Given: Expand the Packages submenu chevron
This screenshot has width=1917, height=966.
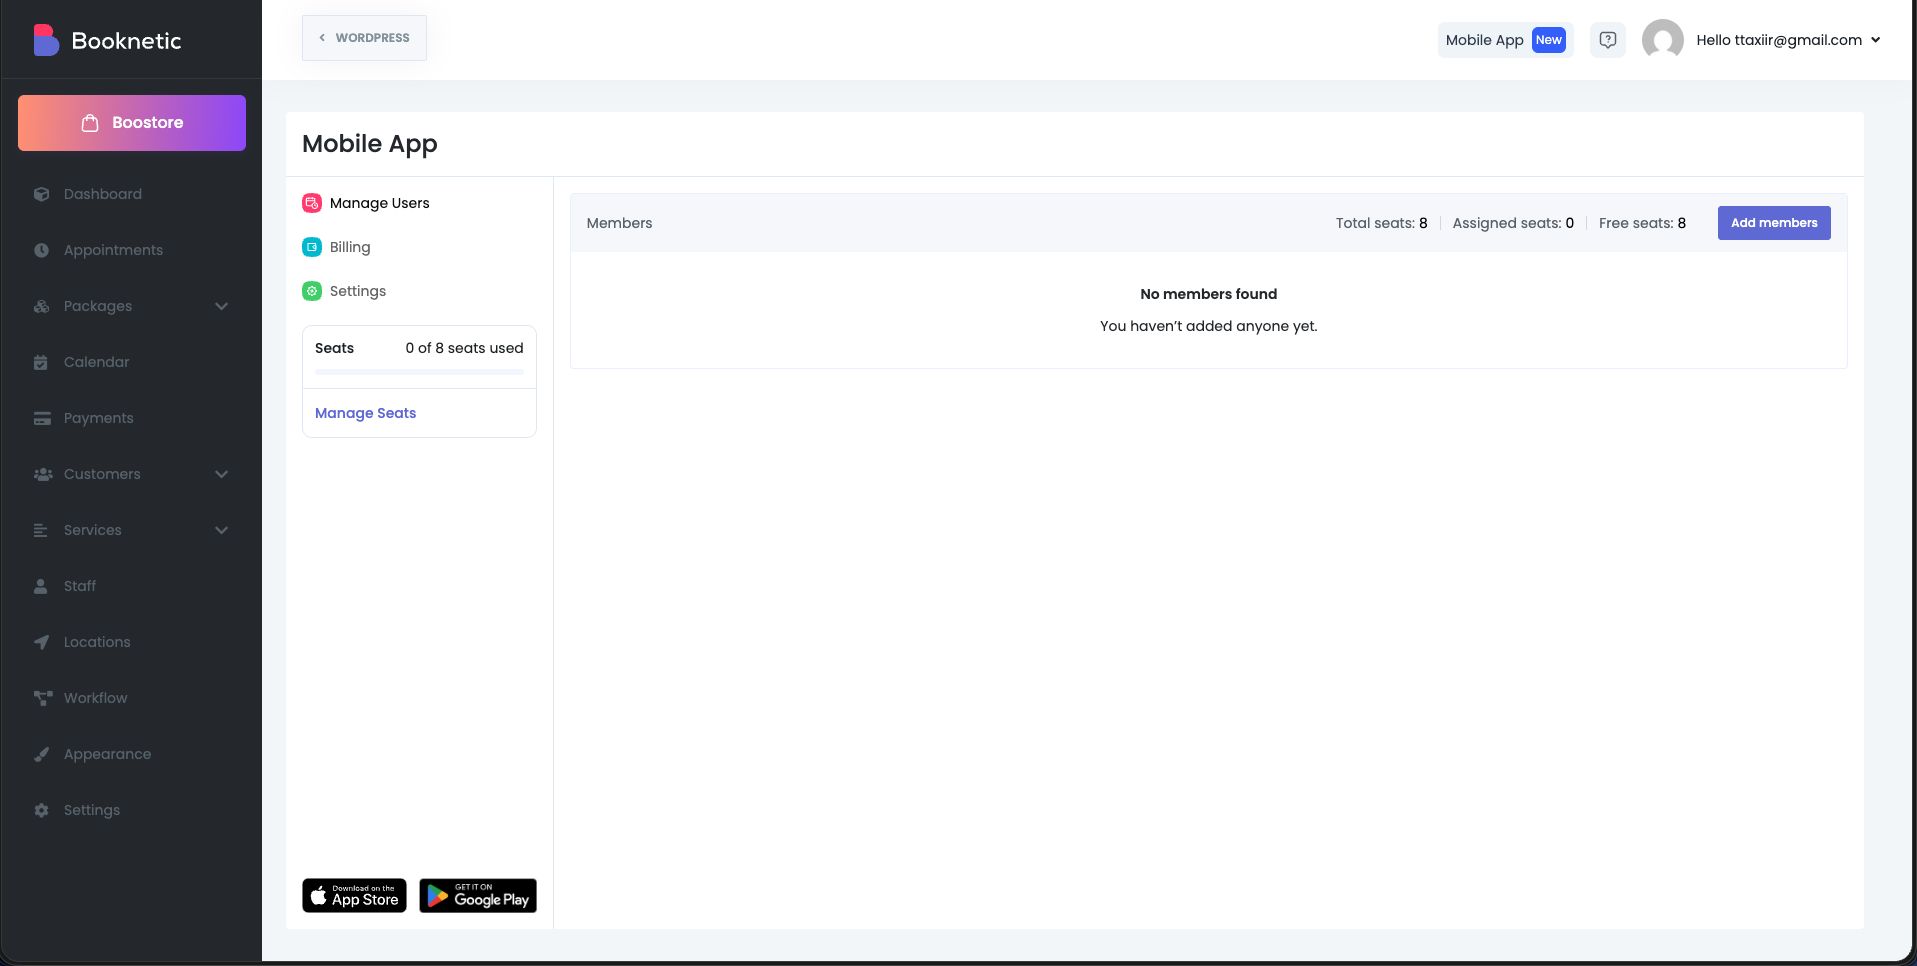Looking at the screenshot, I should [221, 306].
